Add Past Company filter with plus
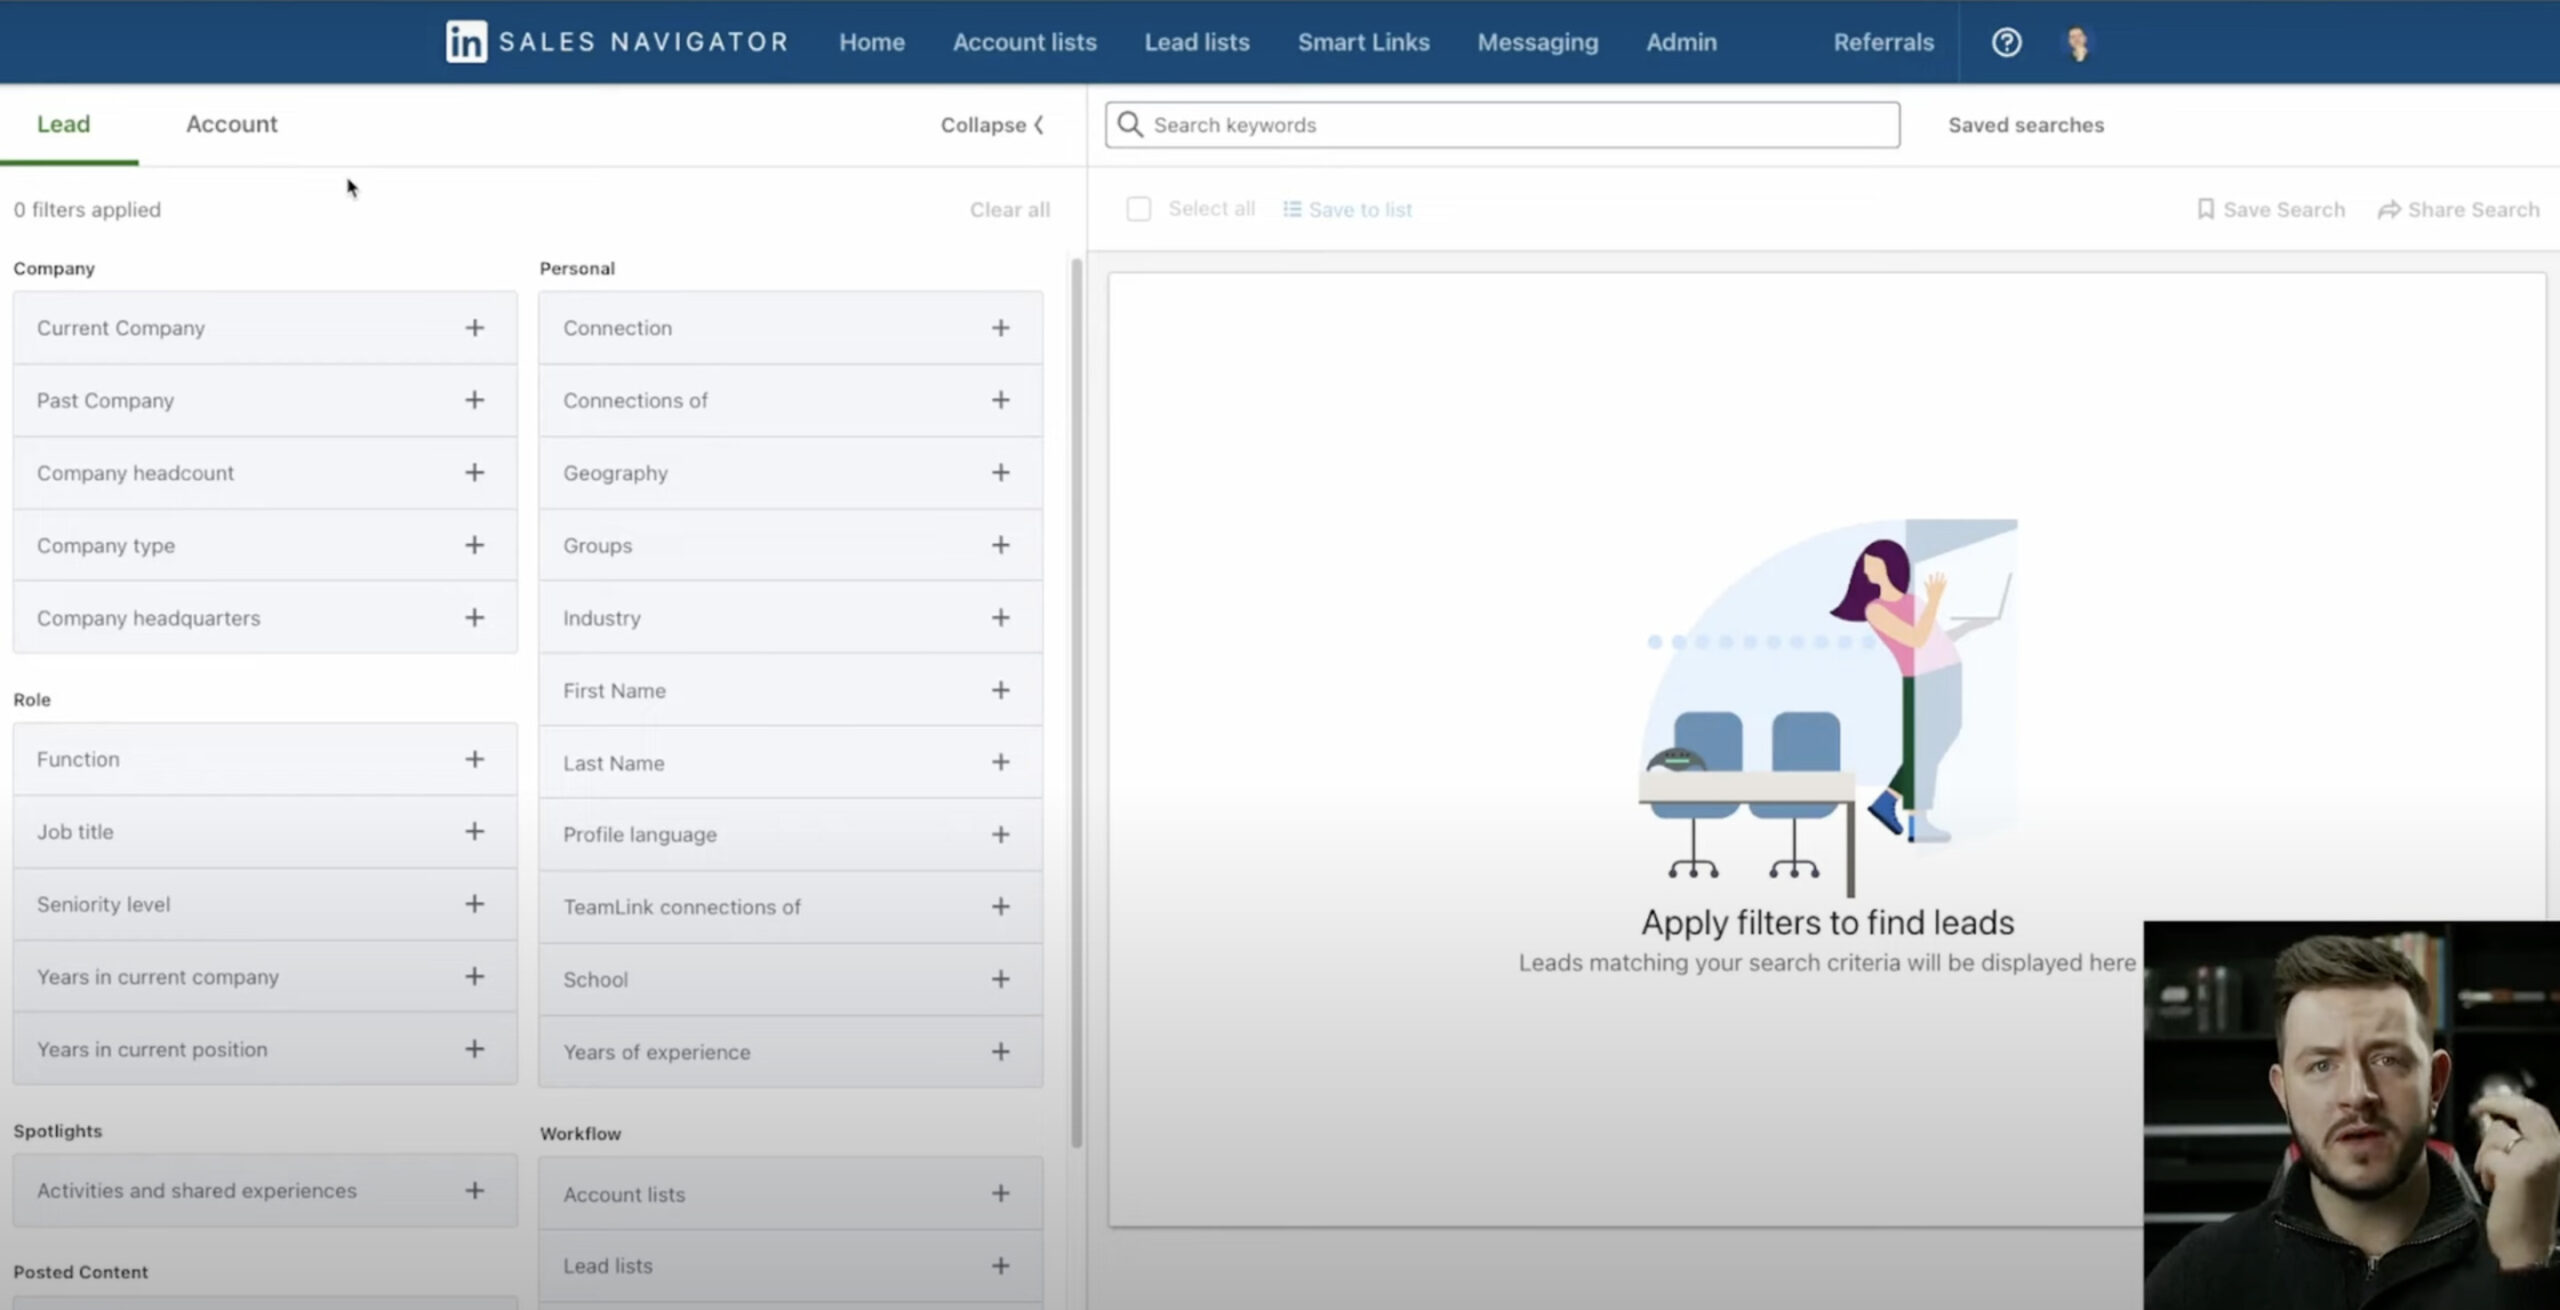This screenshot has width=2560, height=1310. click(x=475, y=400)
